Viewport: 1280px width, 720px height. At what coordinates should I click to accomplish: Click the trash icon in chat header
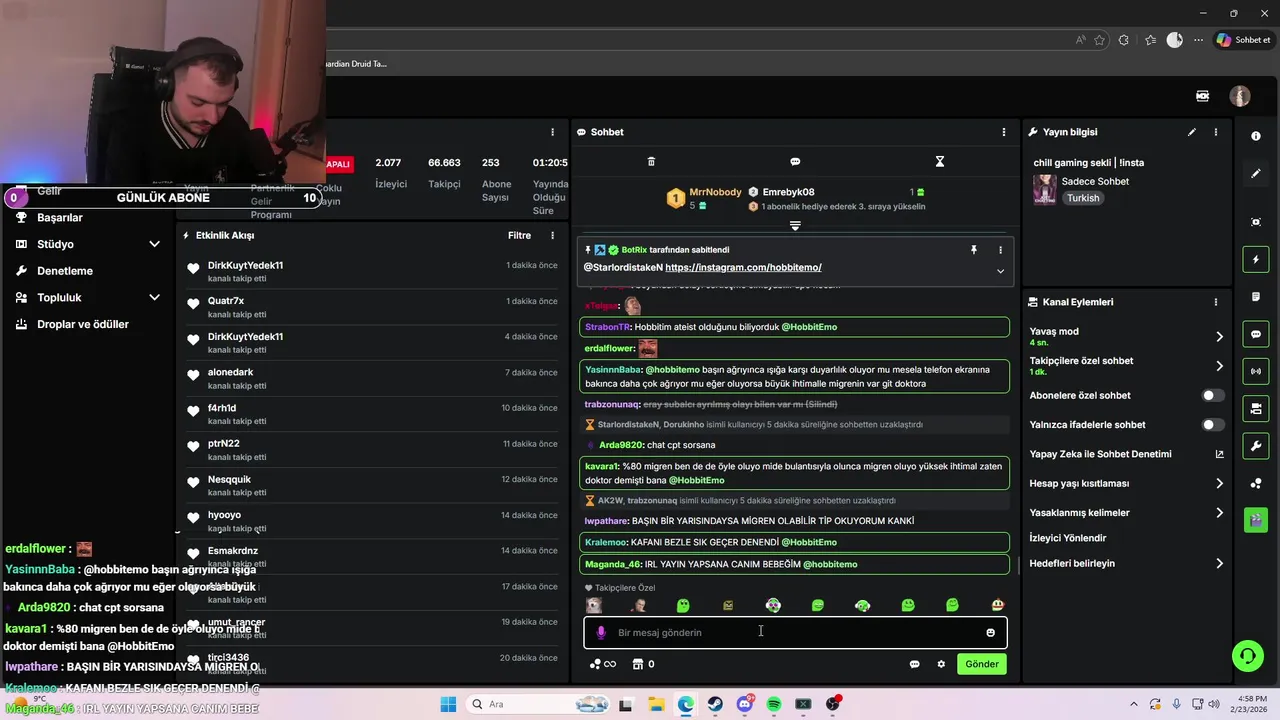[651, 161]
